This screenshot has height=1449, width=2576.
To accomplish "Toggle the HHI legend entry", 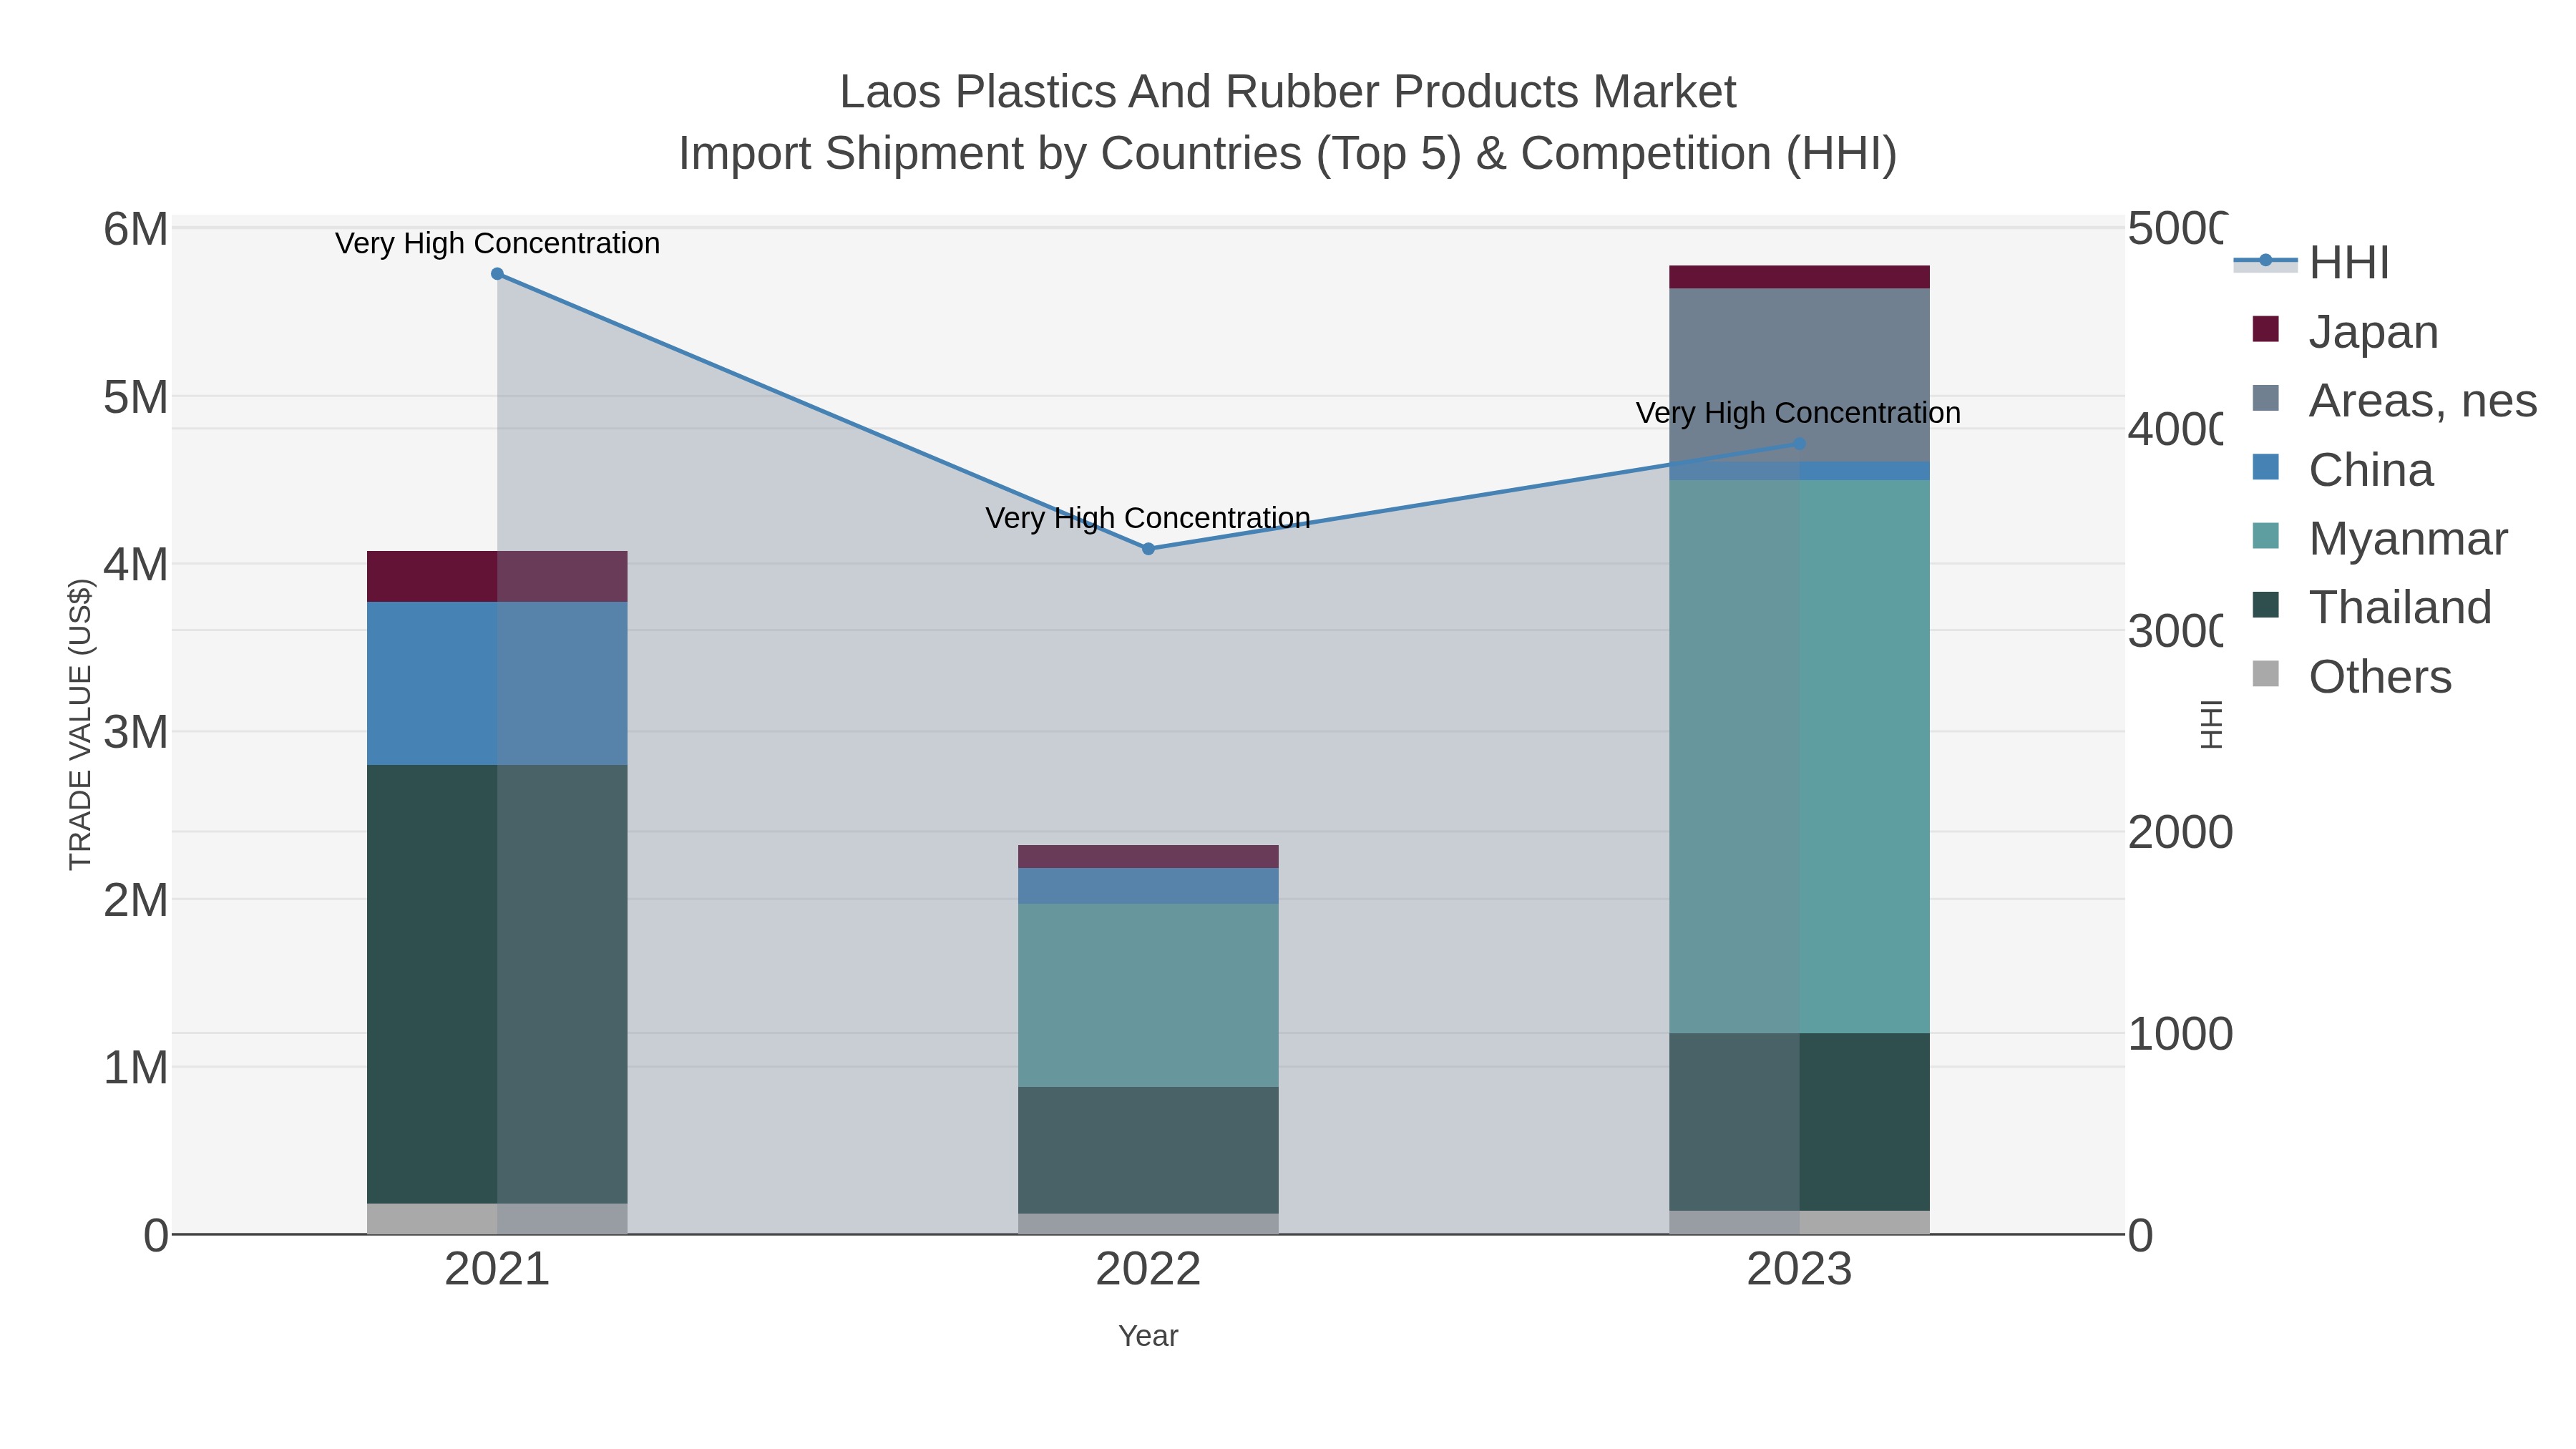I will tap(2349, 262).
